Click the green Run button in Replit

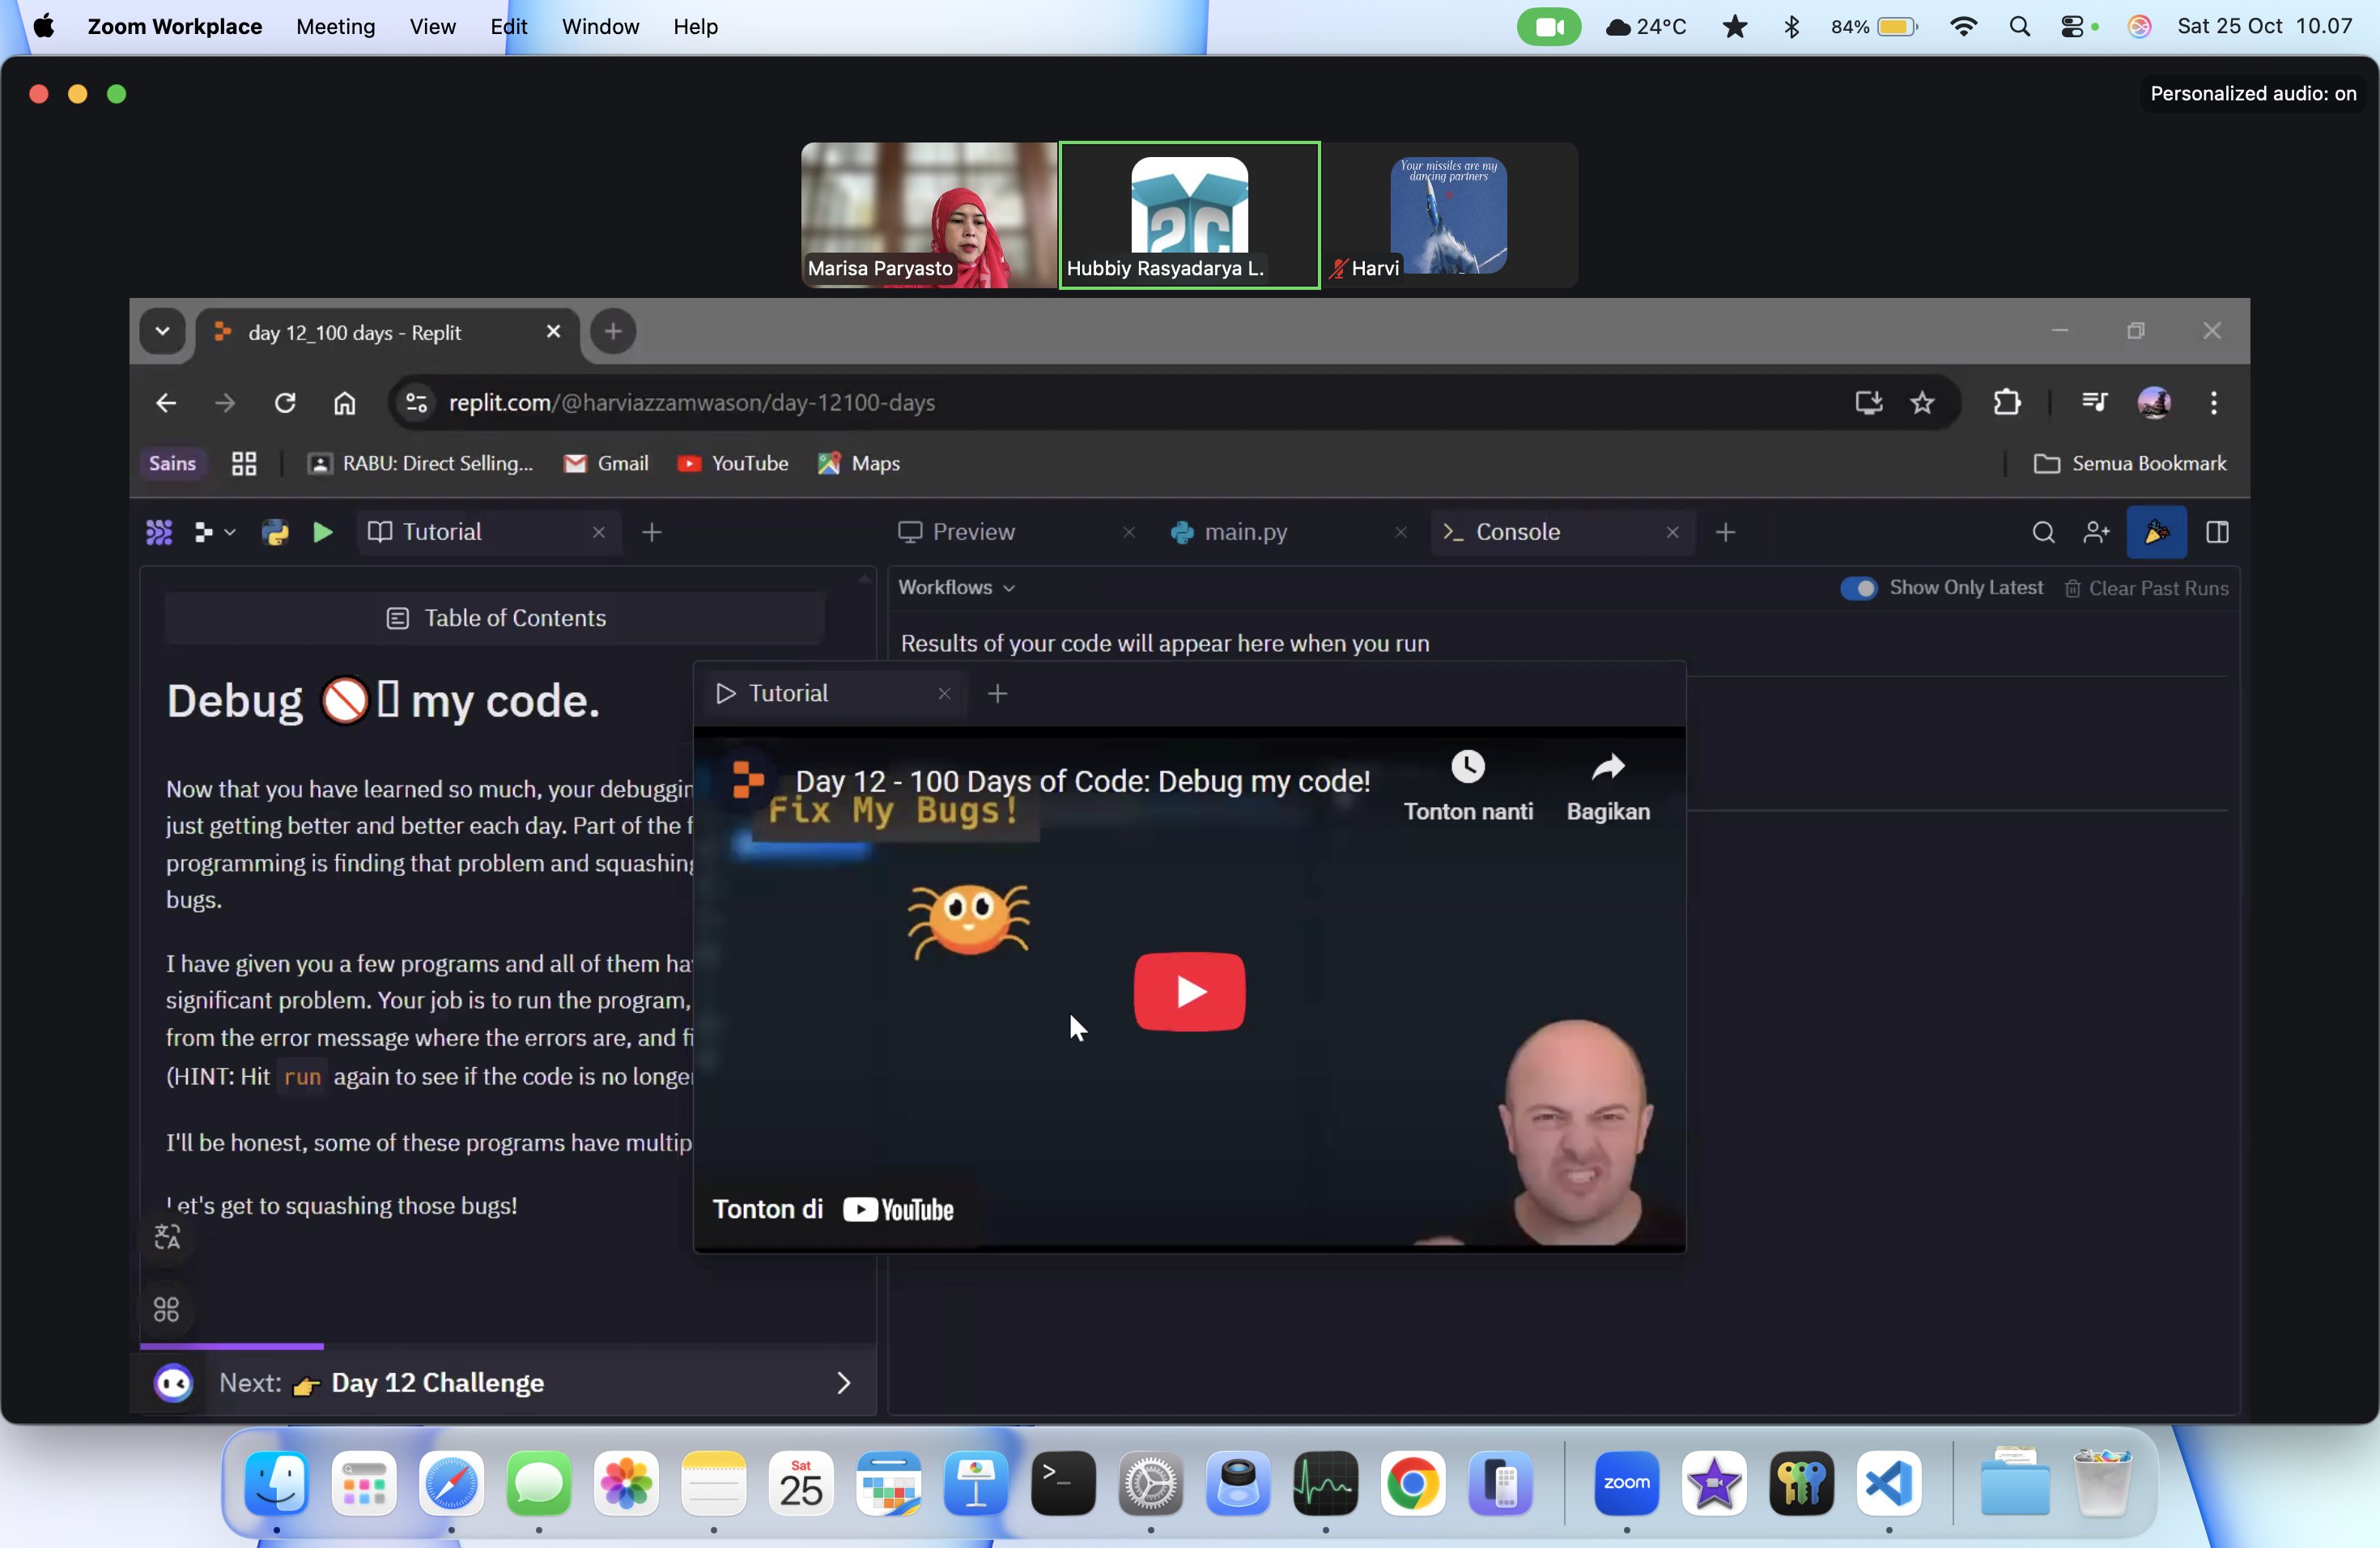[322, 532]
